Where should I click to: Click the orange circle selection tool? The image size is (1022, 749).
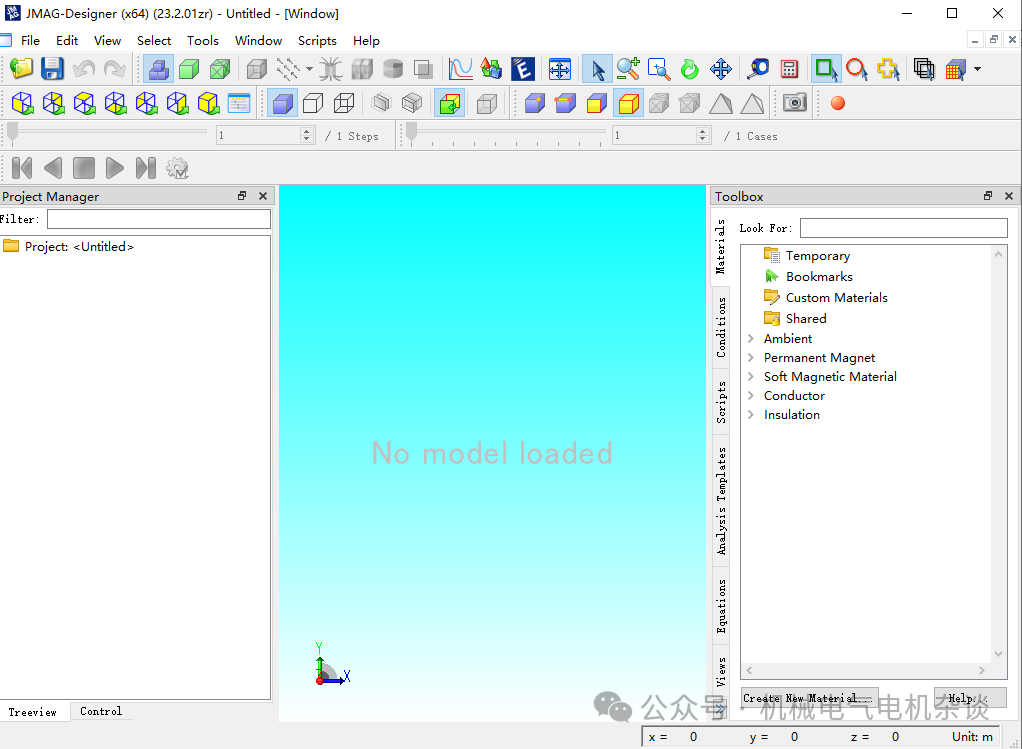coord(857,68)
